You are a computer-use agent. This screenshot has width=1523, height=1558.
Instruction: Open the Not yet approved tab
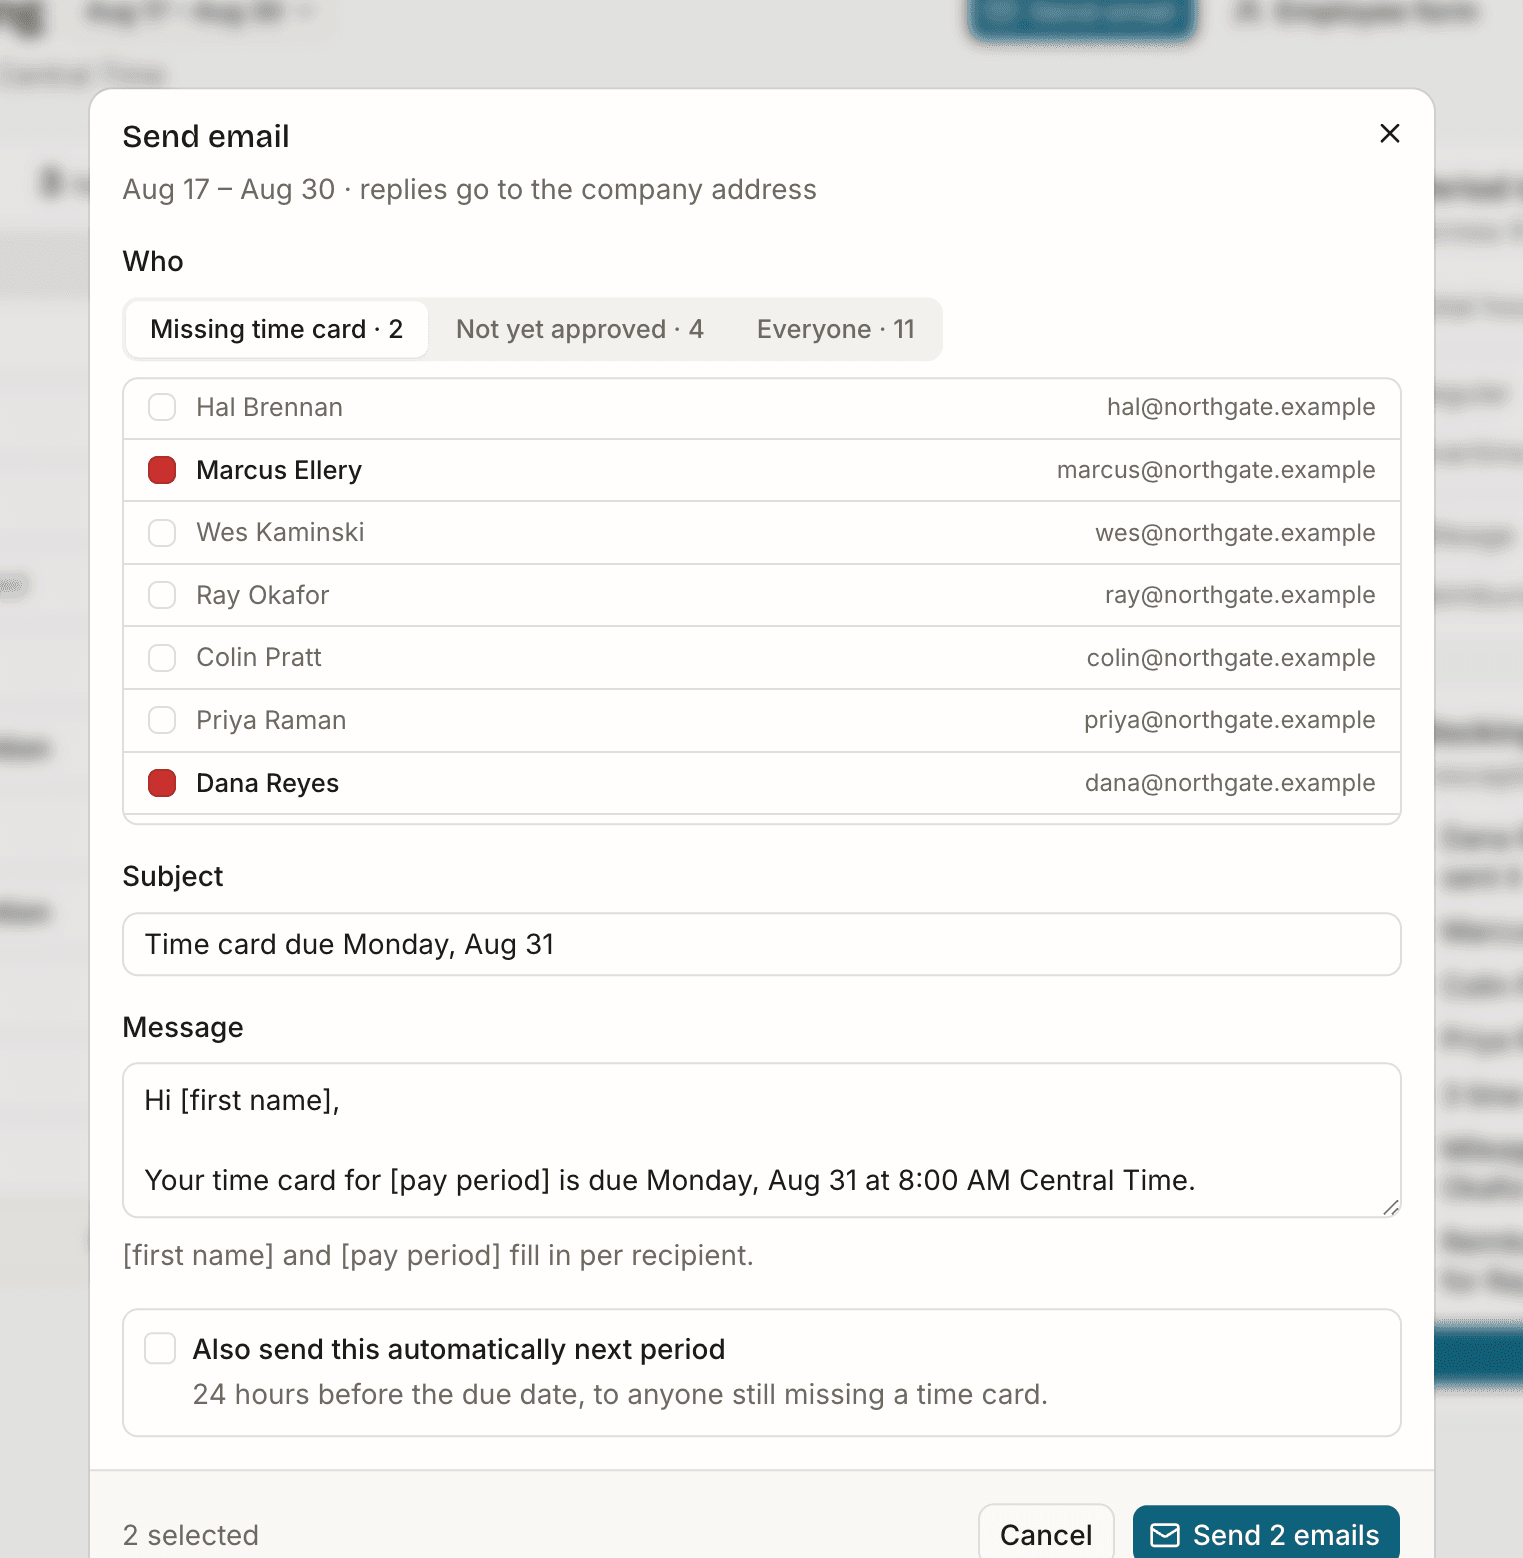pos(580,329)
